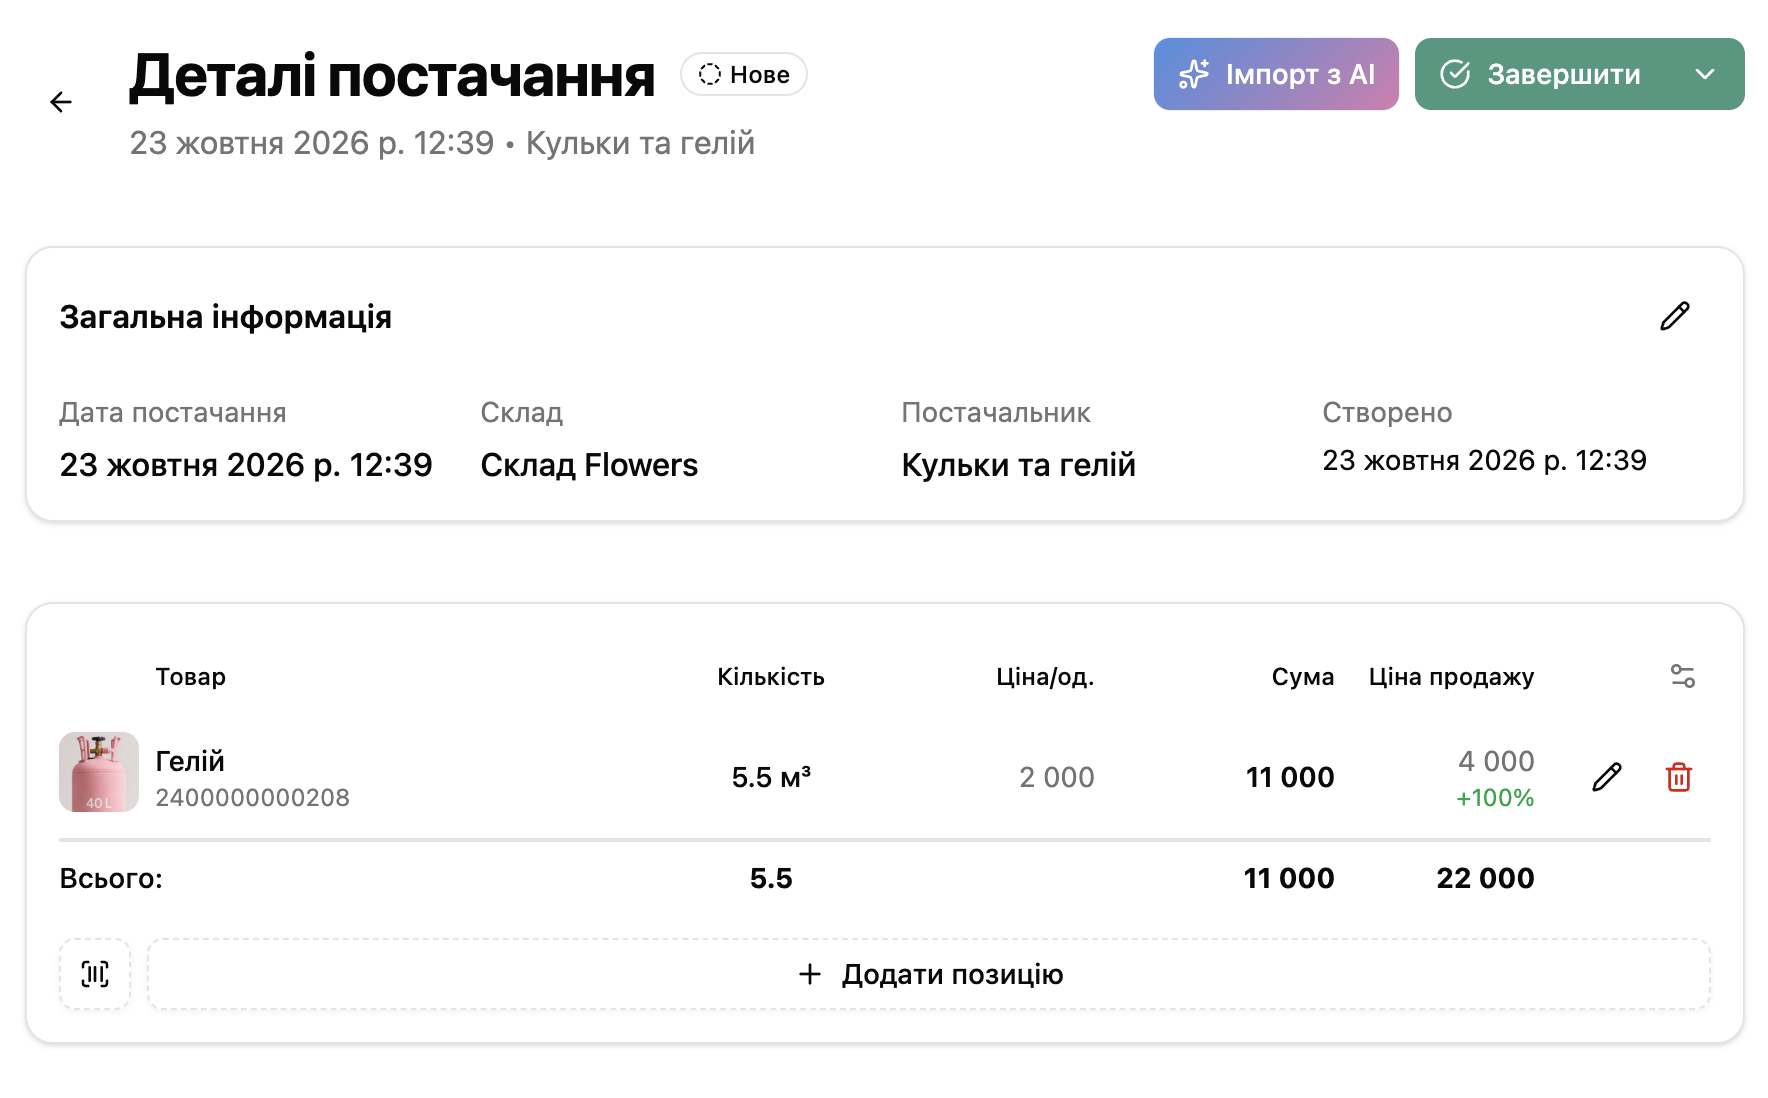Go back using the left arrow

coord(61,102)
